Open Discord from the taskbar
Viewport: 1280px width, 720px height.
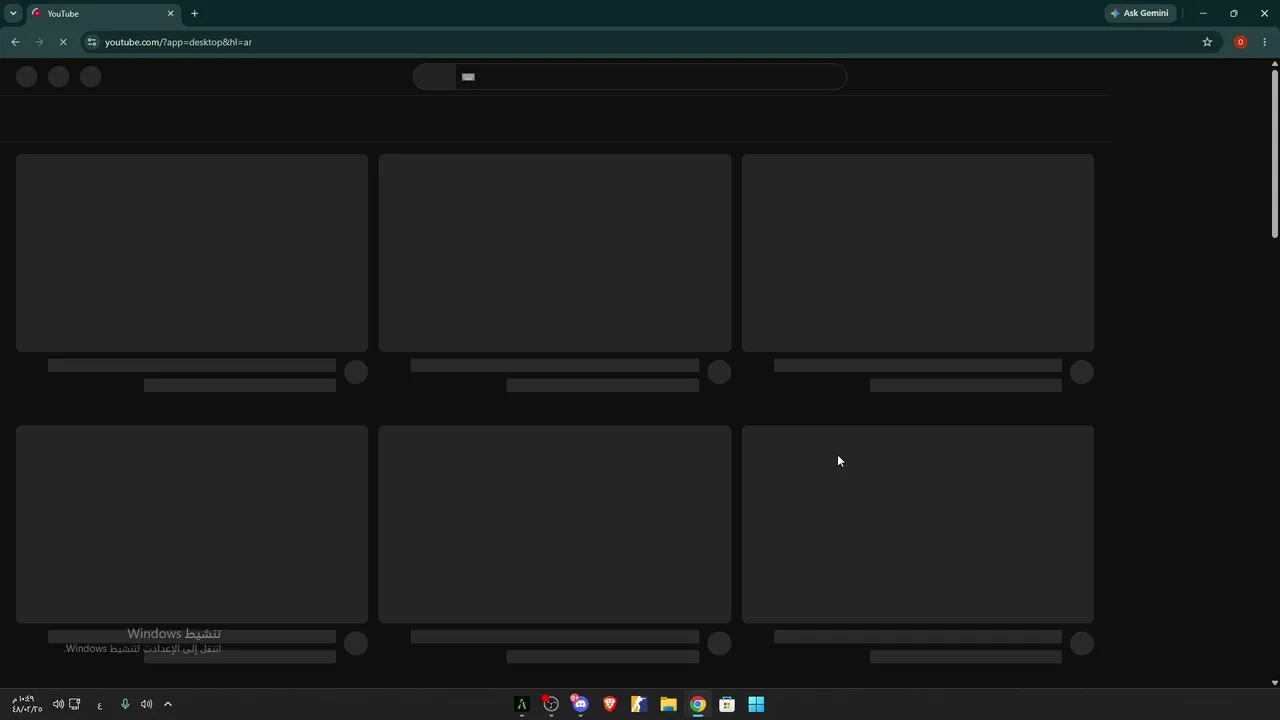(x=580, y=704)
